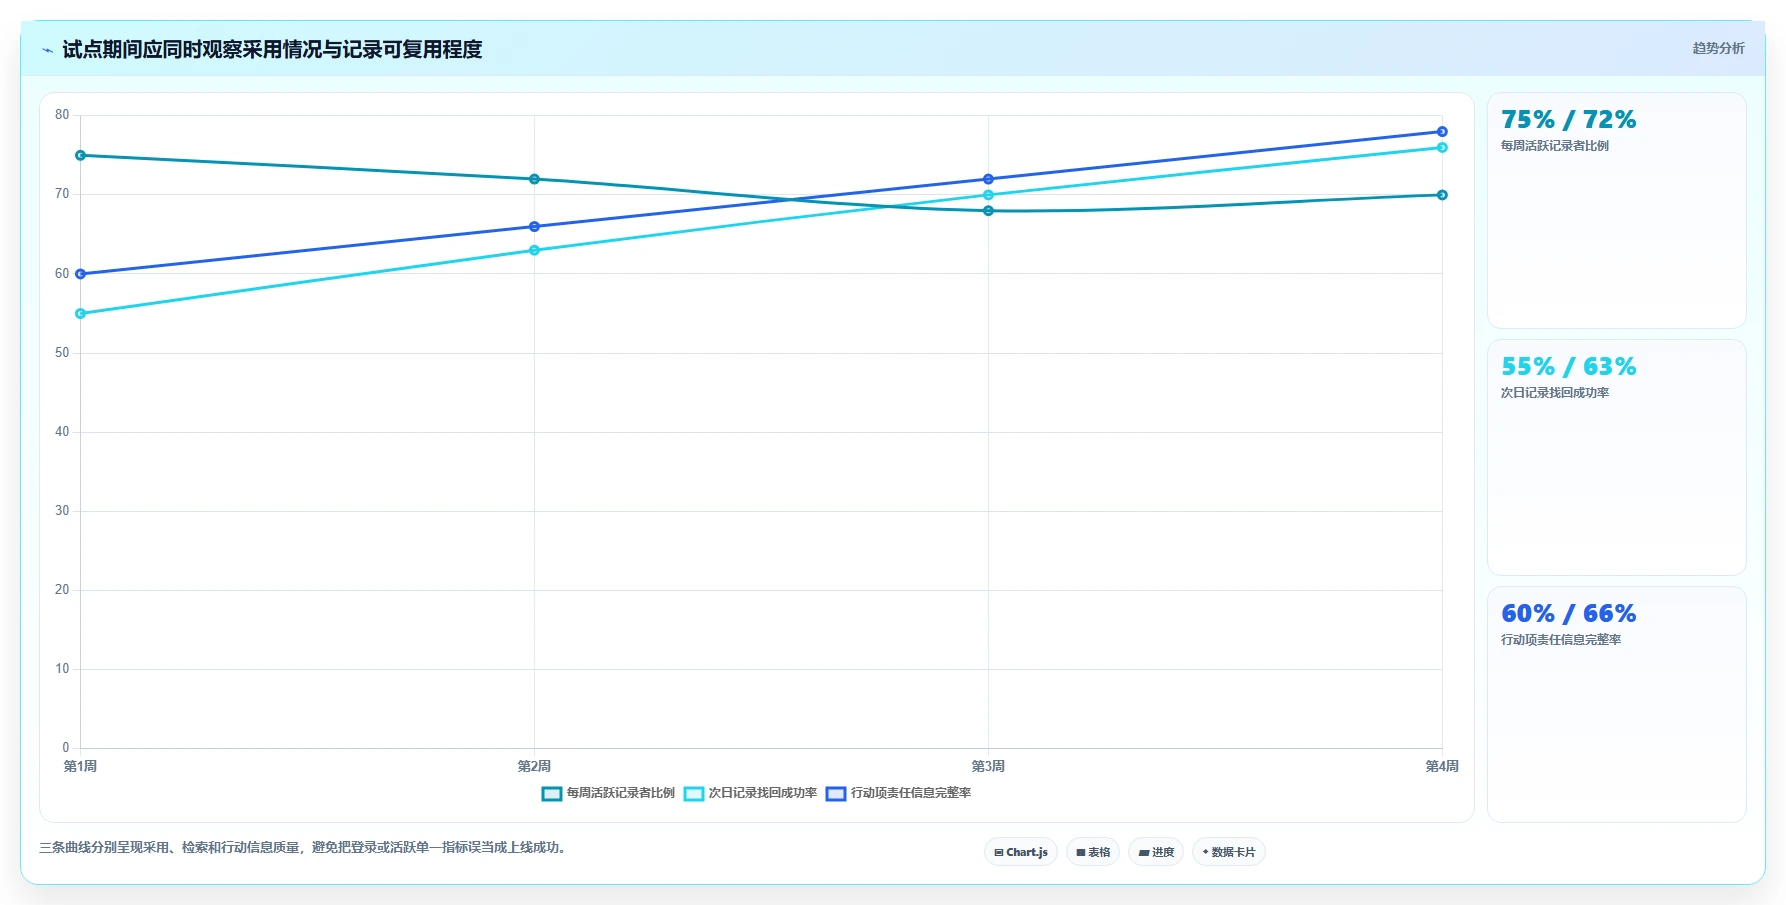Click the 第2周 point on the teal line
1786x905 pixels.
[534, 179]
